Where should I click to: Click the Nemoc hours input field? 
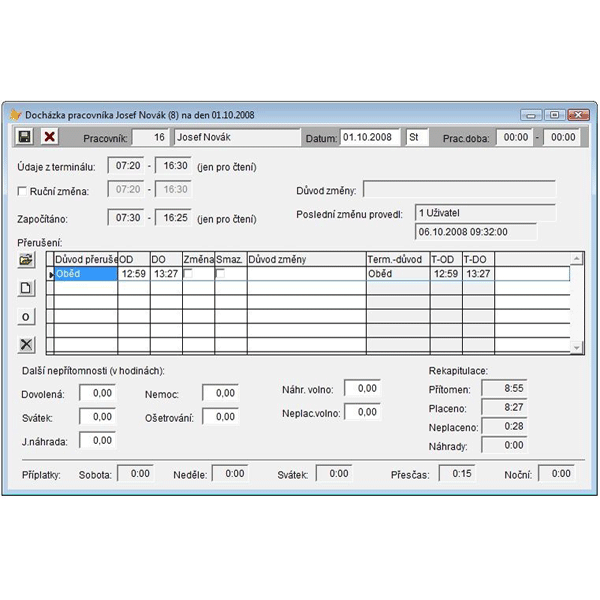tap(220, 393)
